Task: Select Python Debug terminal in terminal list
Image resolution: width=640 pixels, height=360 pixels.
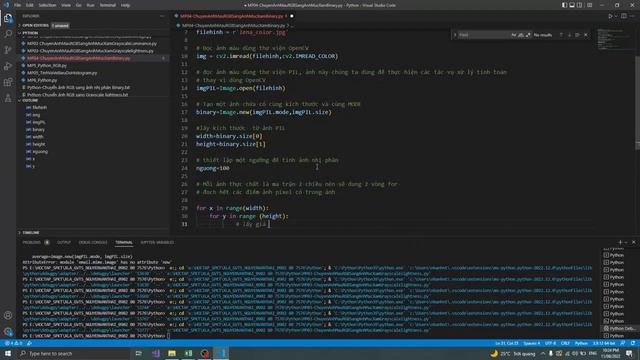Action: (x=620, y=329)
